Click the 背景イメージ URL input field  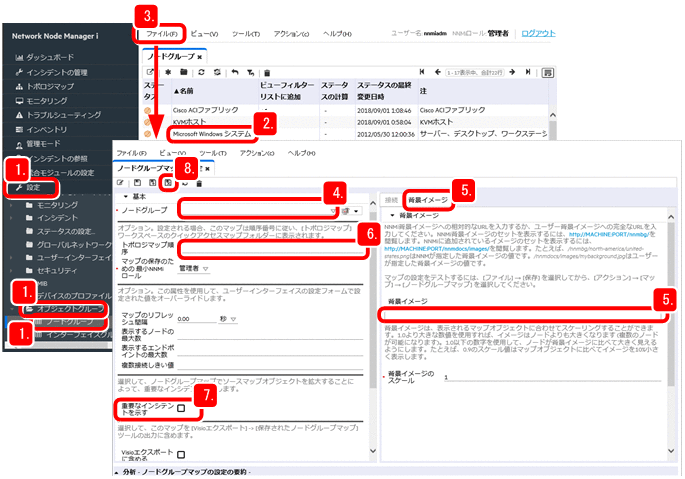tap(522, 315)
